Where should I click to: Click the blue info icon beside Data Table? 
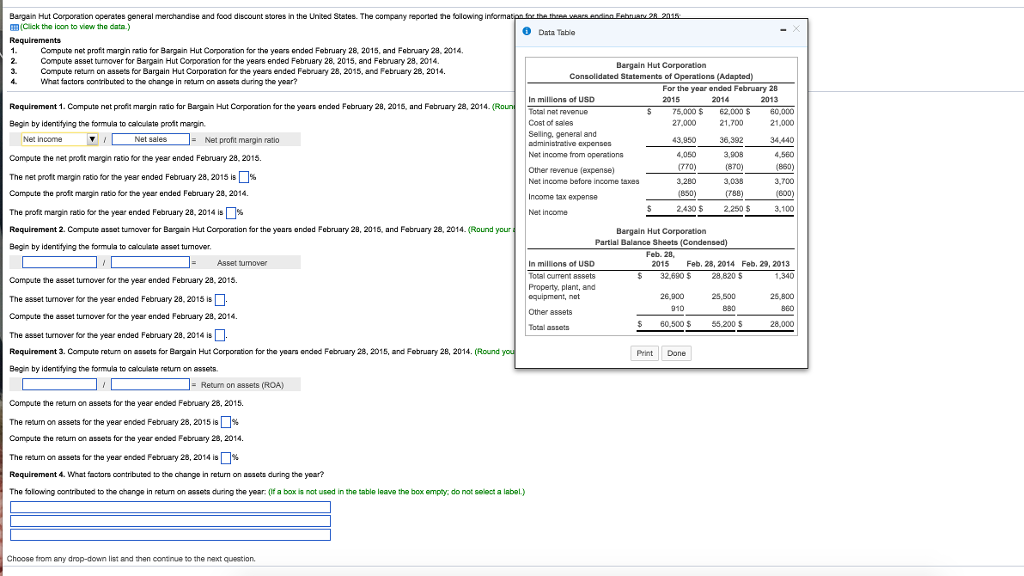pyautogui.click(x=527, y=32)
